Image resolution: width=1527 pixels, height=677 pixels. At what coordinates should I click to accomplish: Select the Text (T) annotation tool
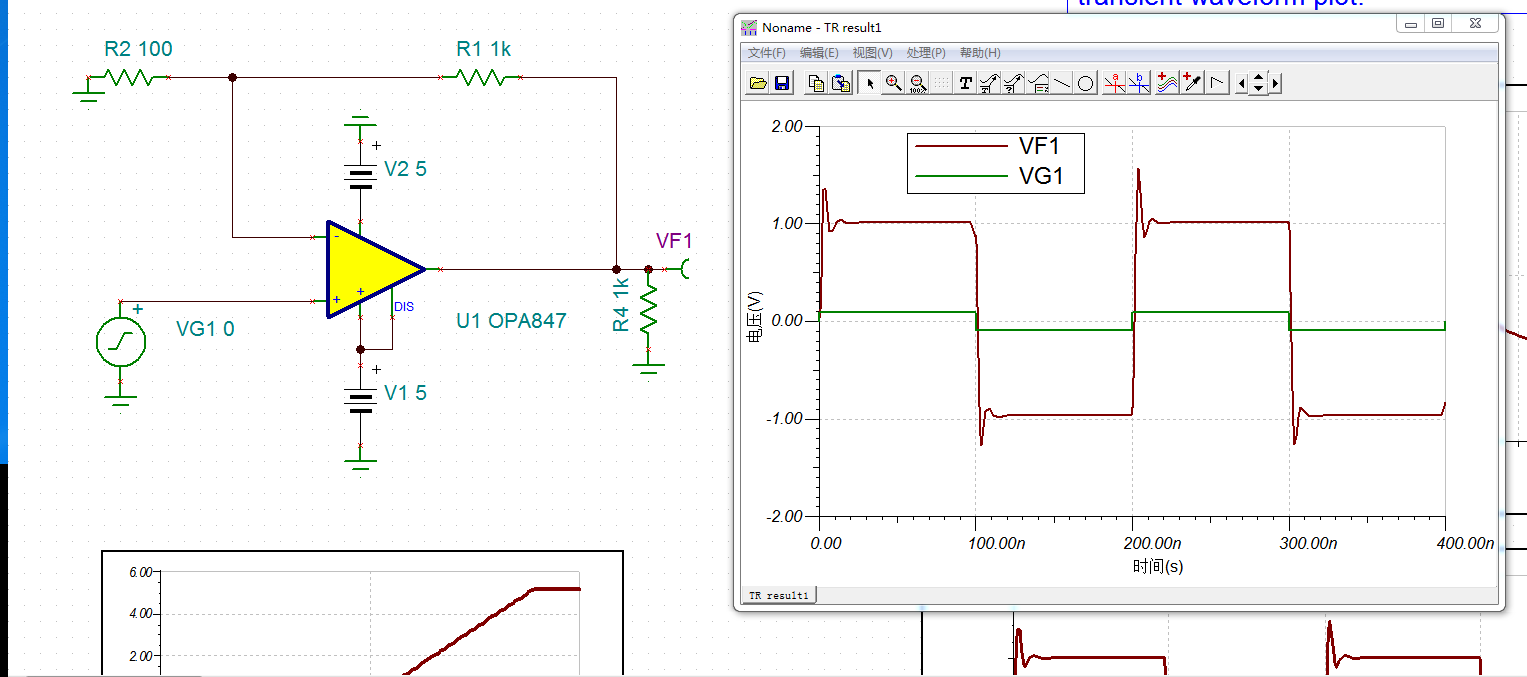click(966, 83)
